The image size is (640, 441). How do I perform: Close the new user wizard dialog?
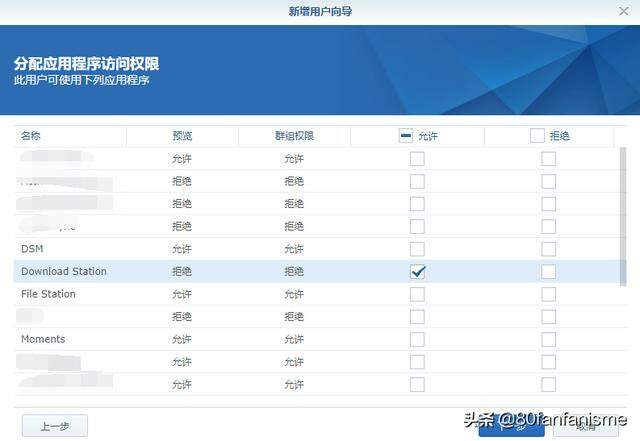[x=623, y=11]
